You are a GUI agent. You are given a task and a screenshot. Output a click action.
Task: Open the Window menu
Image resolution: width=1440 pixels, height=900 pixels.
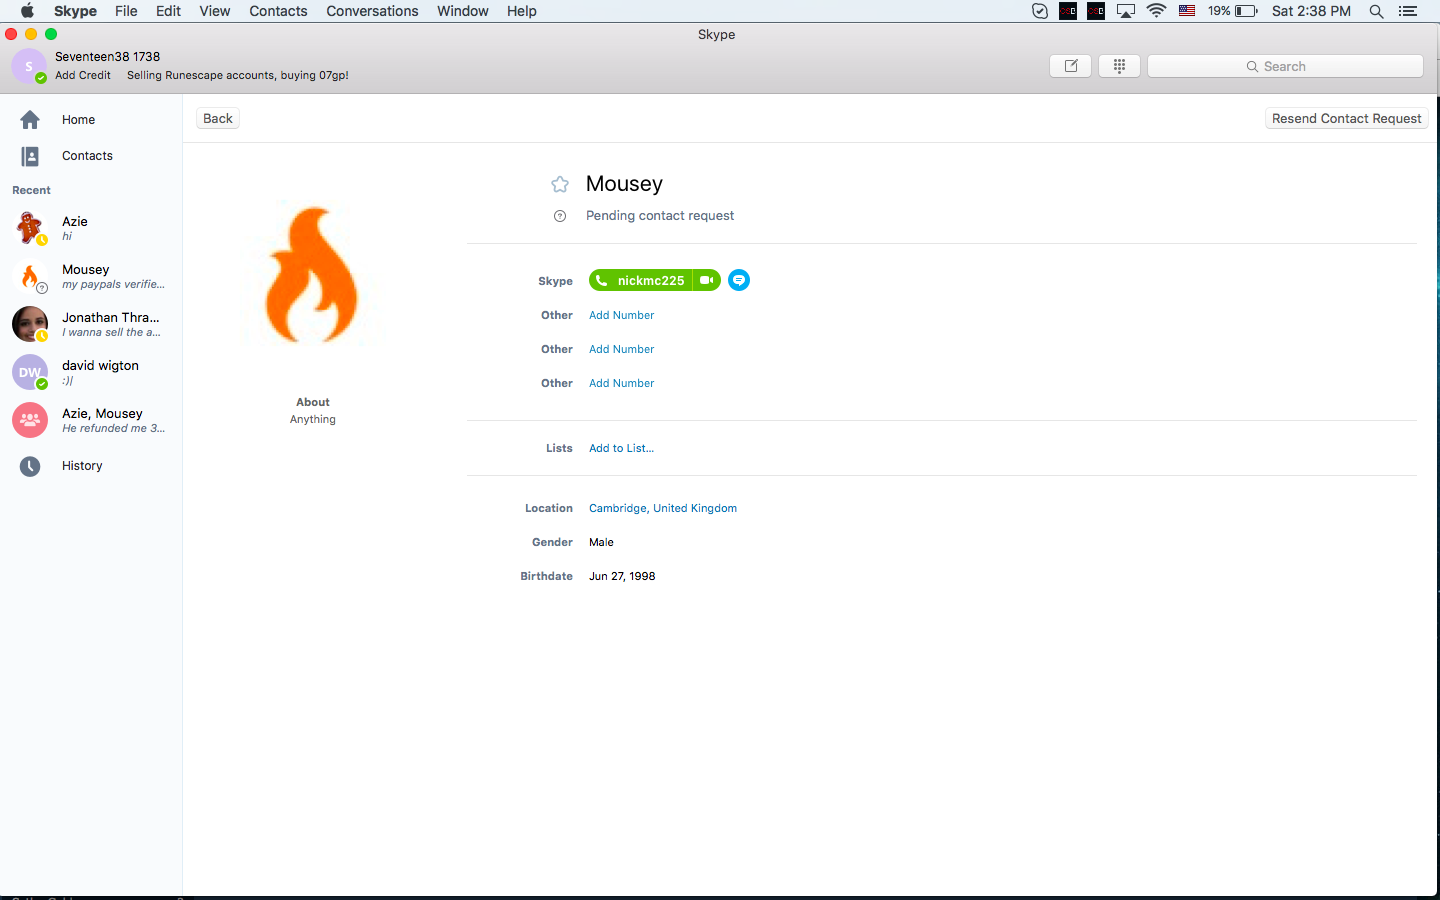463,11
